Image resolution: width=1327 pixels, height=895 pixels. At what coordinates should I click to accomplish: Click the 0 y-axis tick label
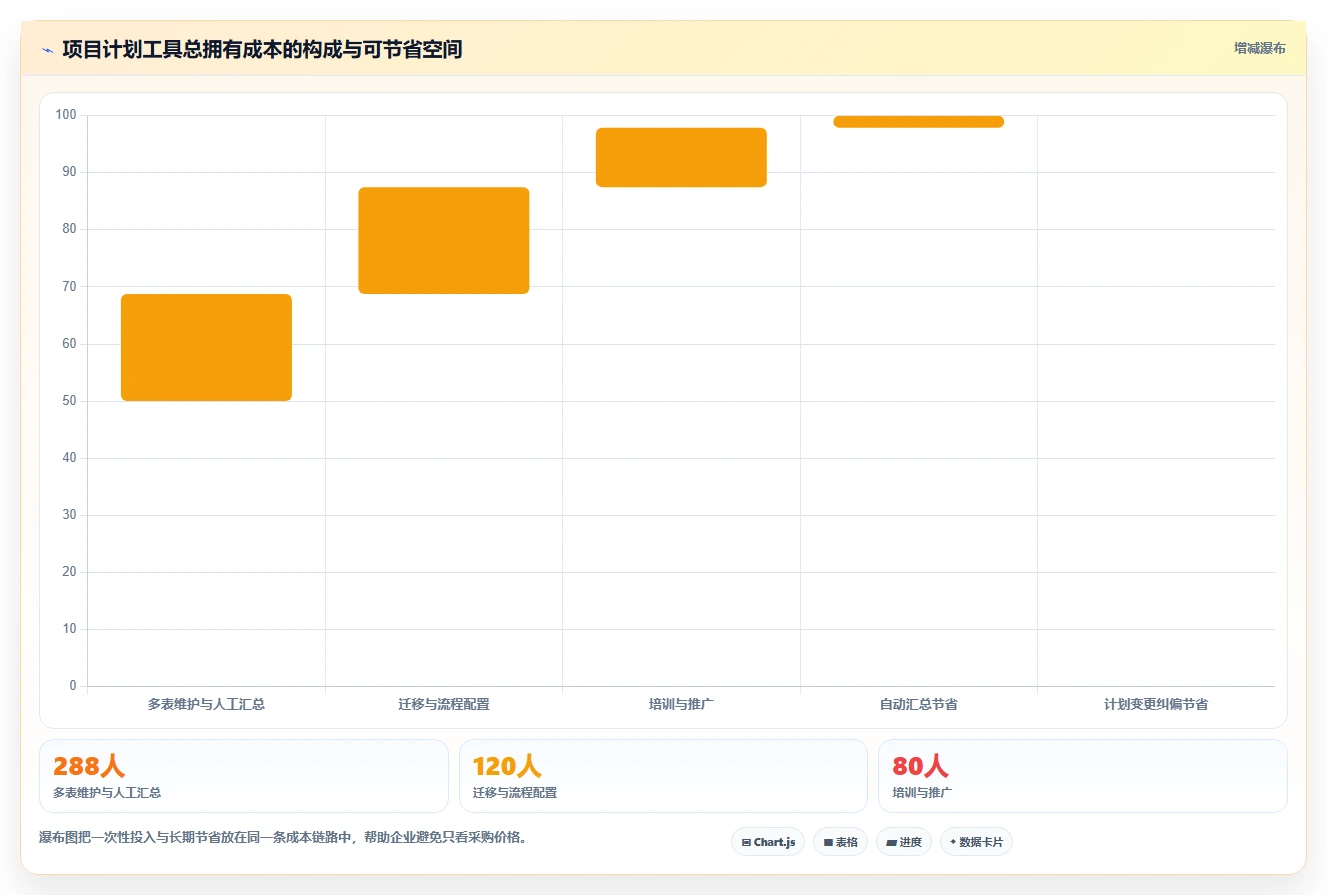73,686
